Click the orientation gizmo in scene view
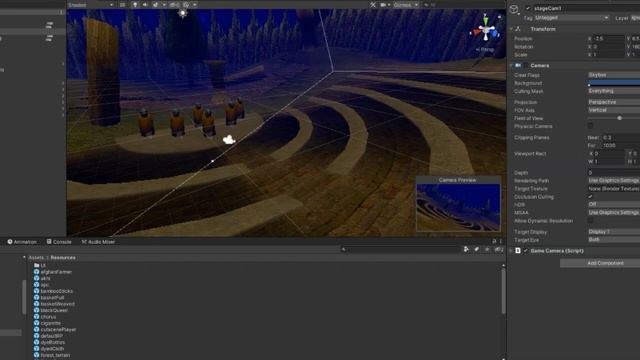This screenshot has height=360, width=640. [x=486, y=30]
